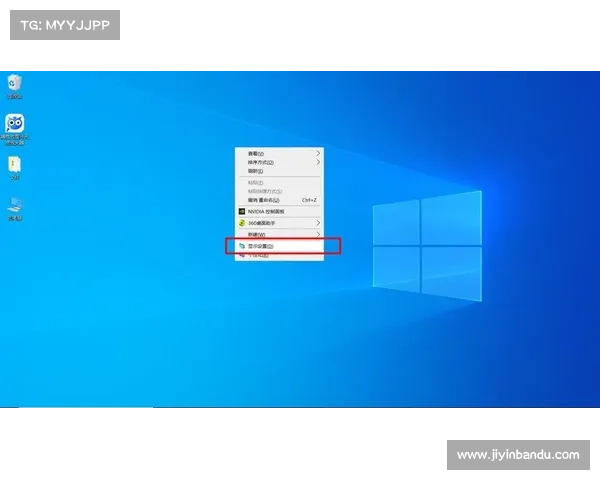
Task: Open the 查看 (View) submenu in context menu
Action: (x=279, y=153)
